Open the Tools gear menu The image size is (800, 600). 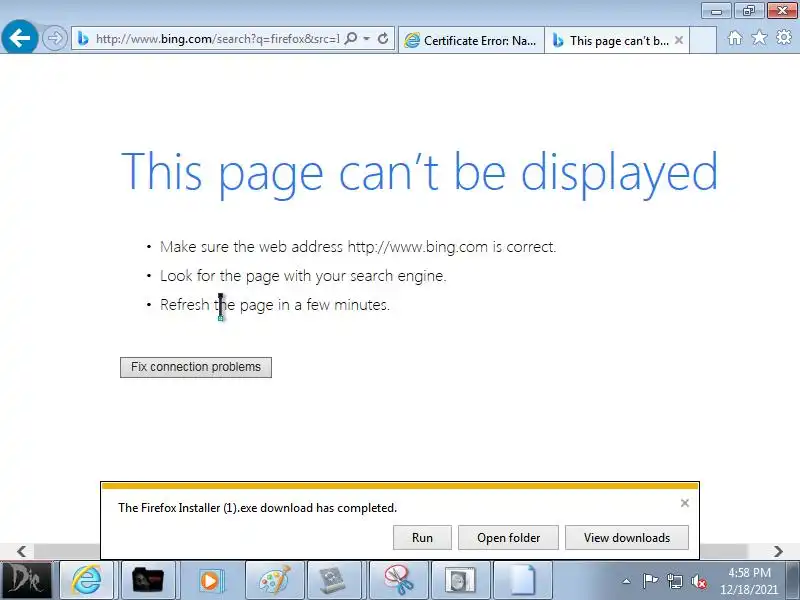[x=784, y=38]
